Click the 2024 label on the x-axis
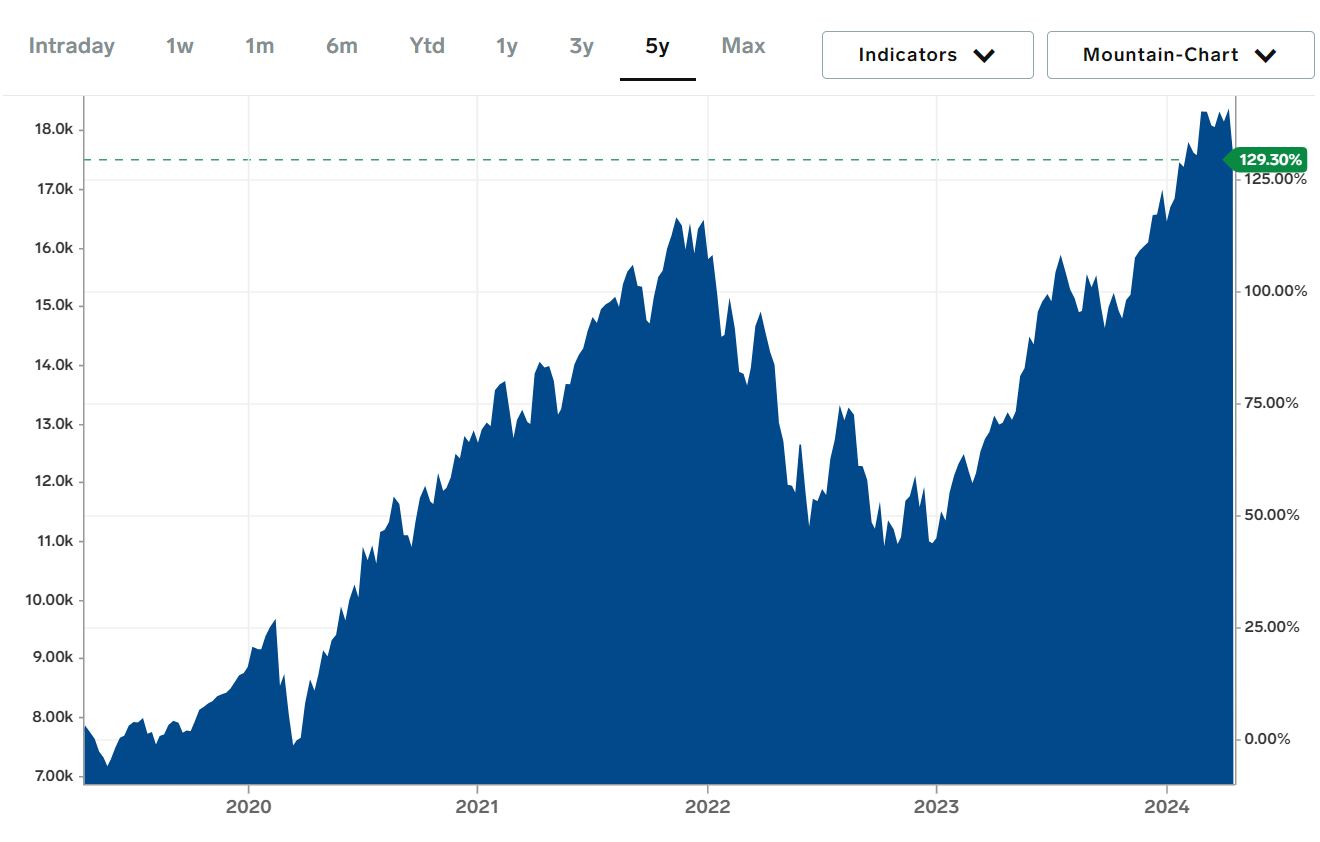Screen dimensions: 1320x842 pyautogui.click(x=1166, y=807)
